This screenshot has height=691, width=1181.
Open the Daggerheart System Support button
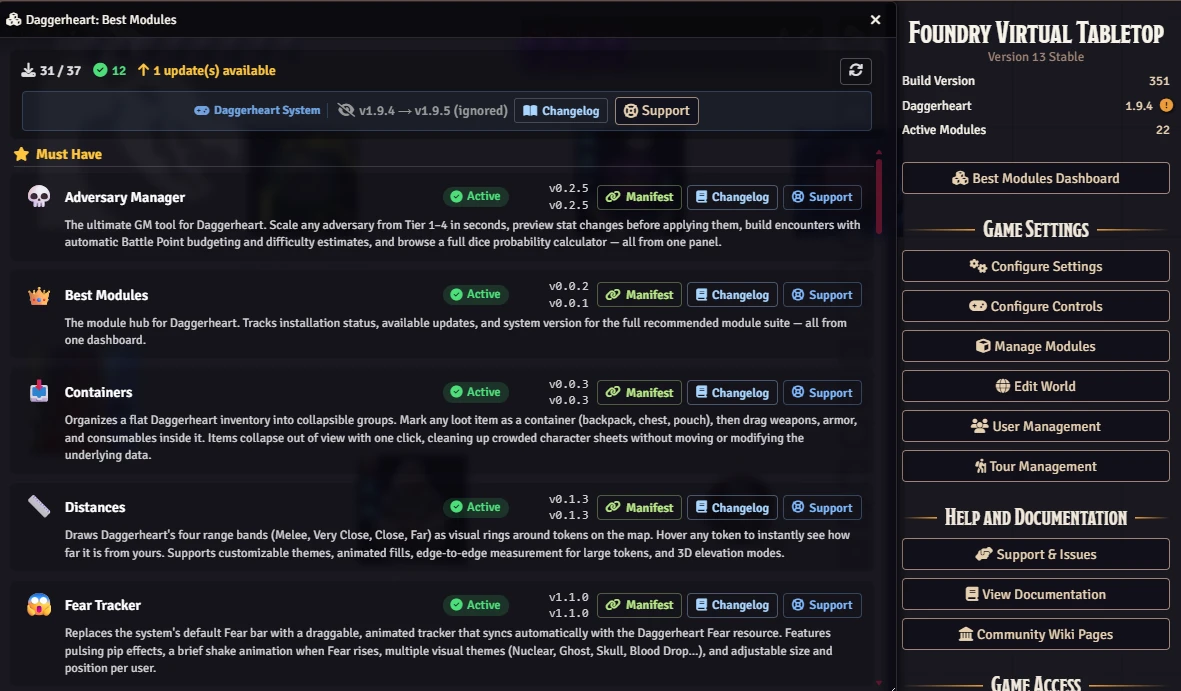pos(657,111)
